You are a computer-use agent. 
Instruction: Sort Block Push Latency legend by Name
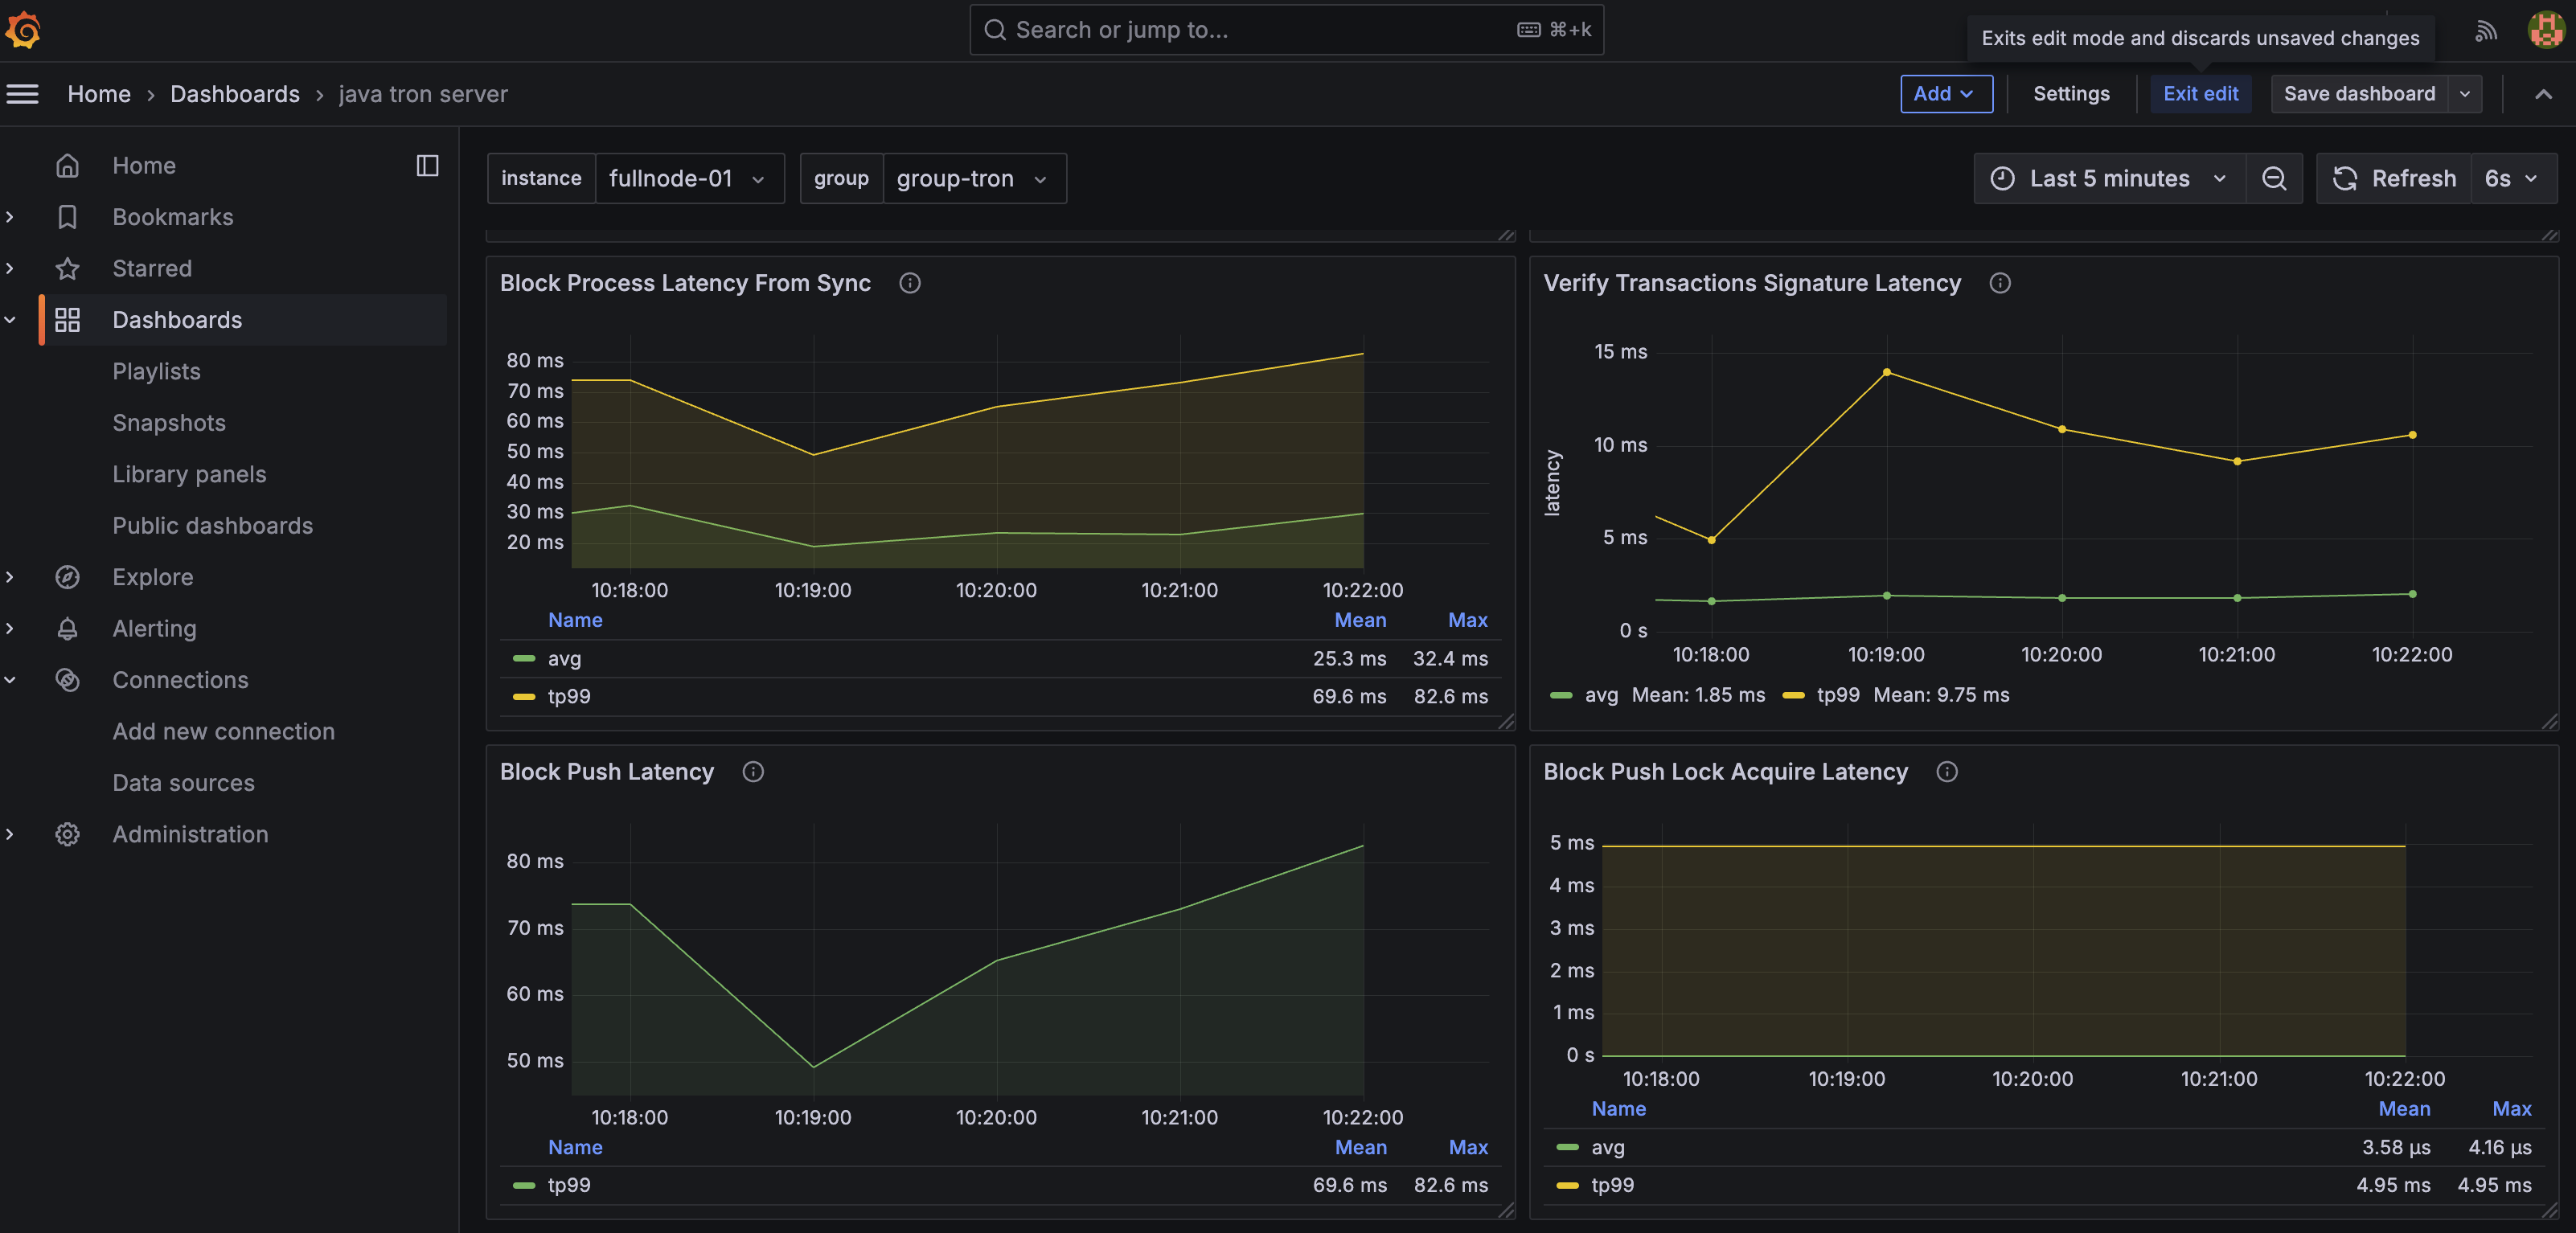tap(575, 1147)
